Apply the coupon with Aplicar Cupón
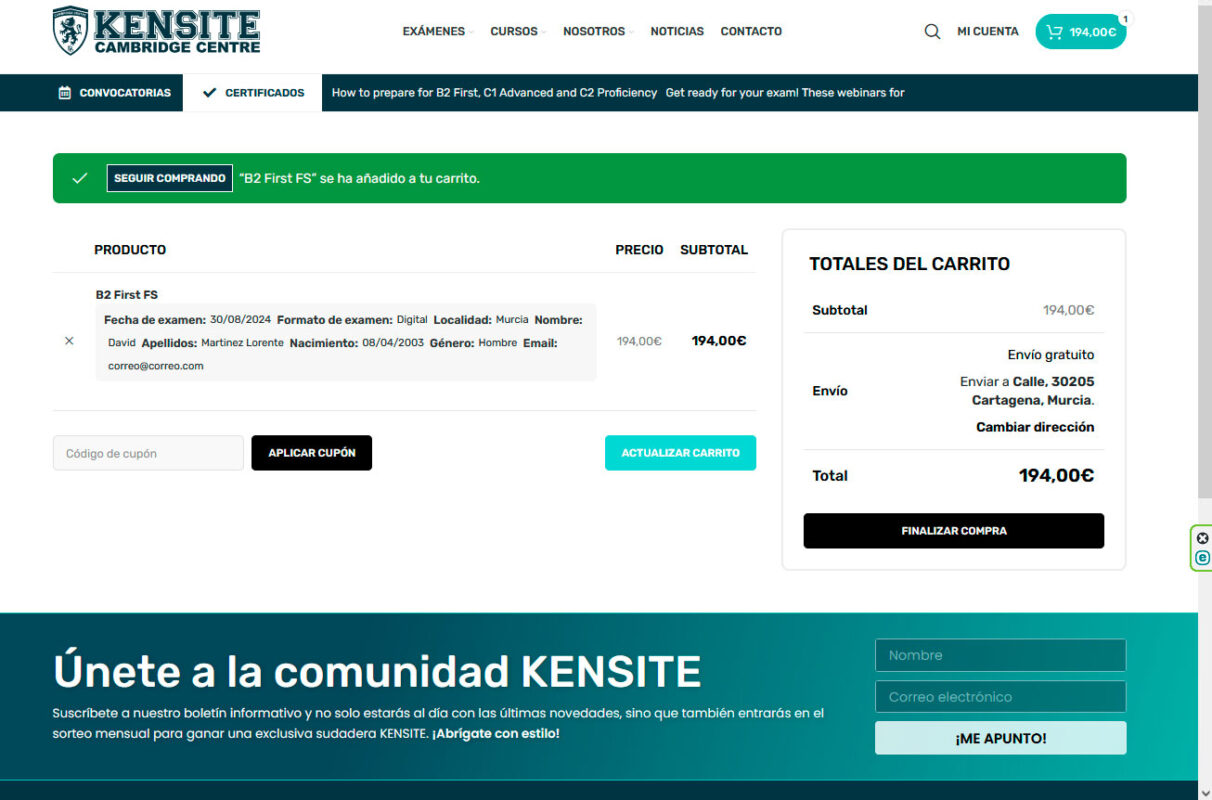The width and height of the screenshot is (1212, 800). 312,453
